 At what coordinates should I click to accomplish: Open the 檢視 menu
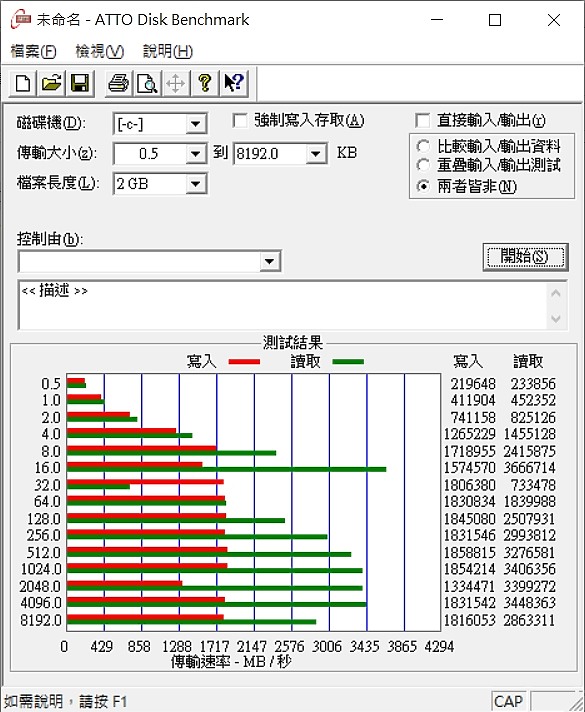point(99,51)
